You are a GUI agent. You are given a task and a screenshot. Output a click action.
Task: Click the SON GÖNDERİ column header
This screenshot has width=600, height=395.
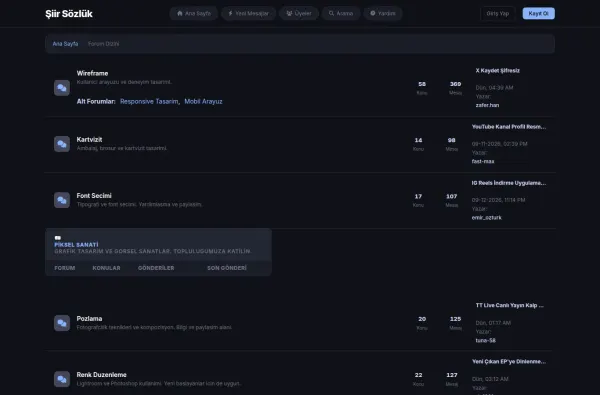pos(227,268)
